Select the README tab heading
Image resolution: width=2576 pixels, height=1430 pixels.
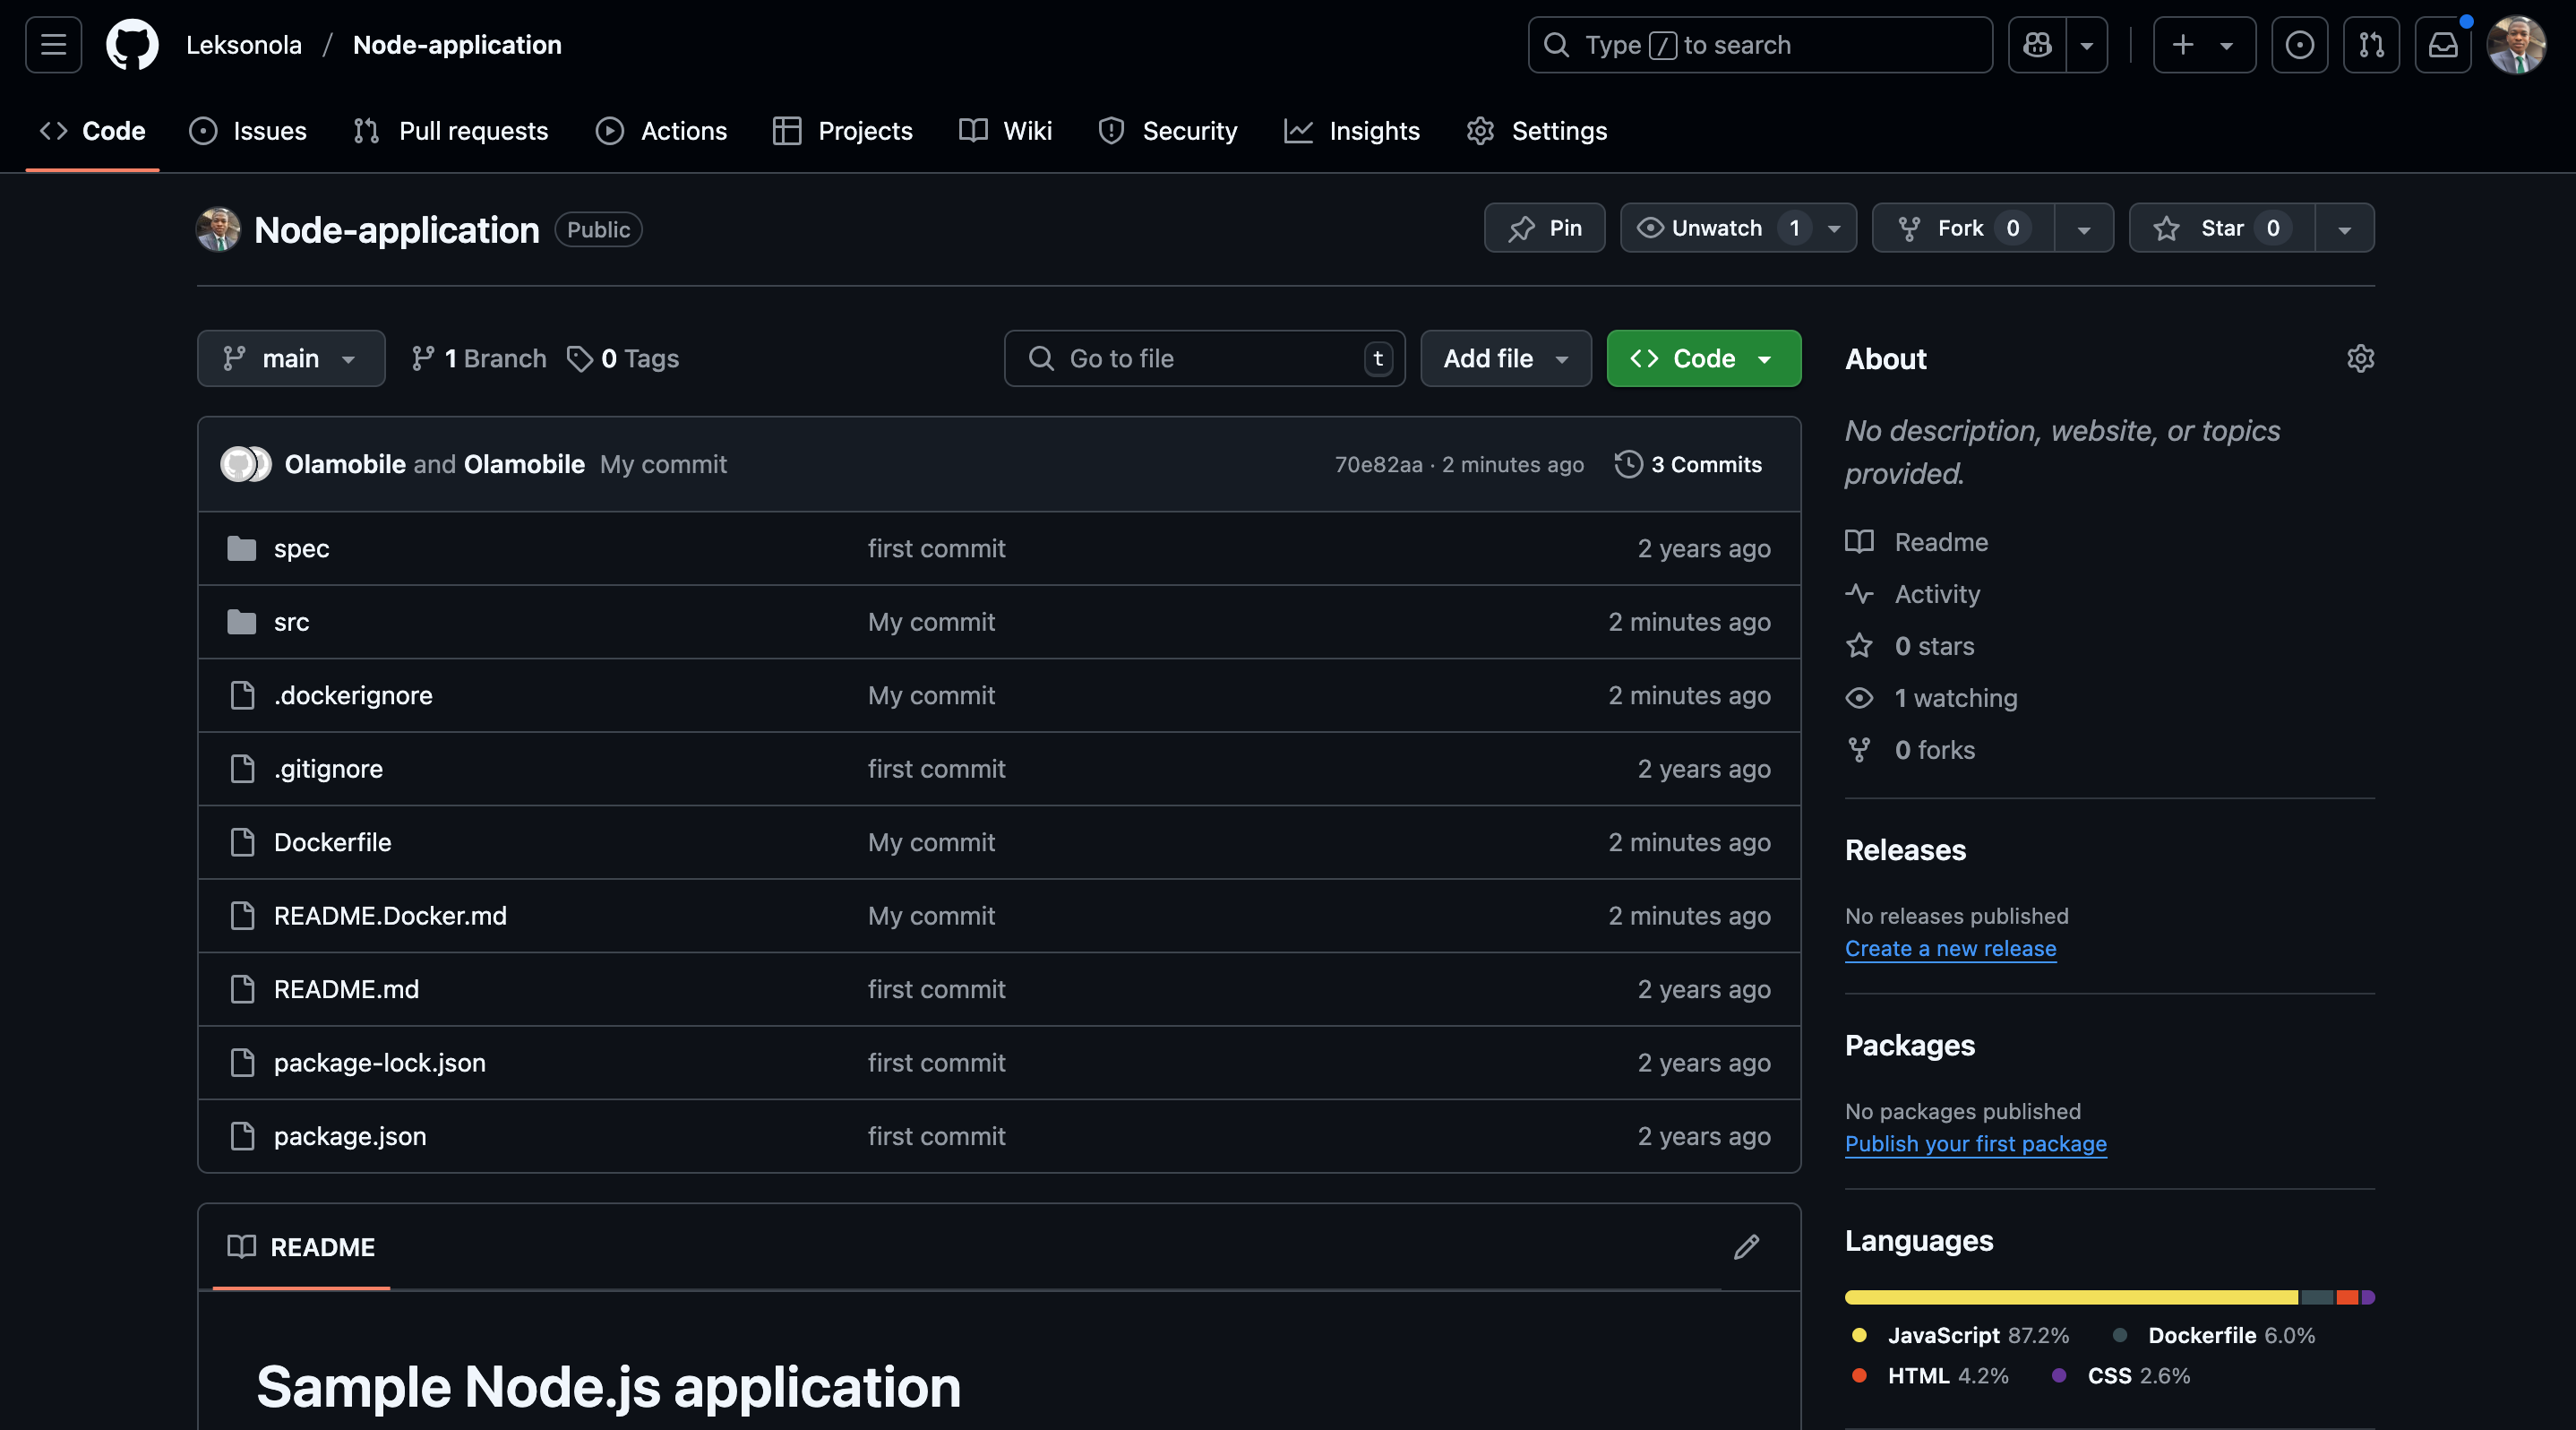[301, 1247]
